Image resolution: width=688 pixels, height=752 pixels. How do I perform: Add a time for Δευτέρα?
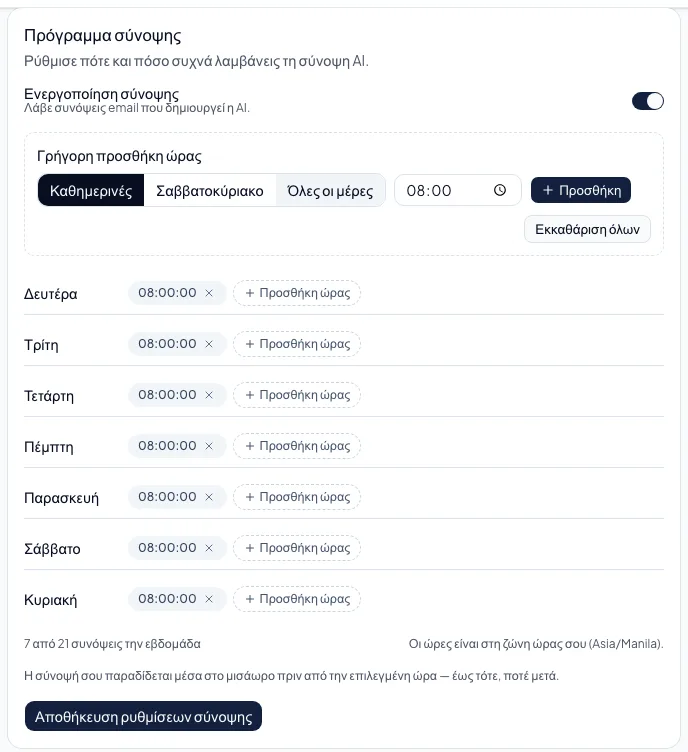297,293
